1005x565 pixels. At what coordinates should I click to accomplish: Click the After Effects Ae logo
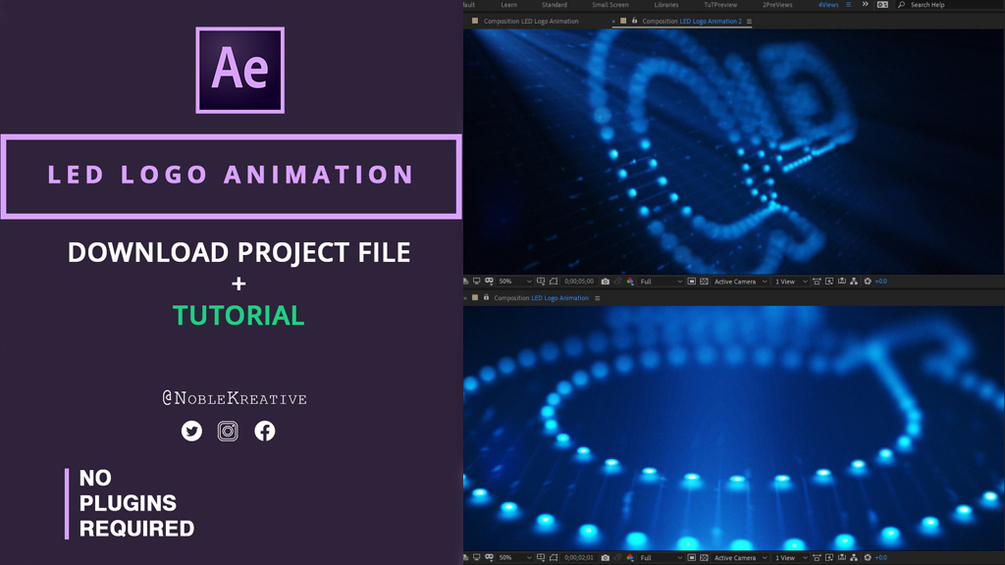[x=240, y=70]
